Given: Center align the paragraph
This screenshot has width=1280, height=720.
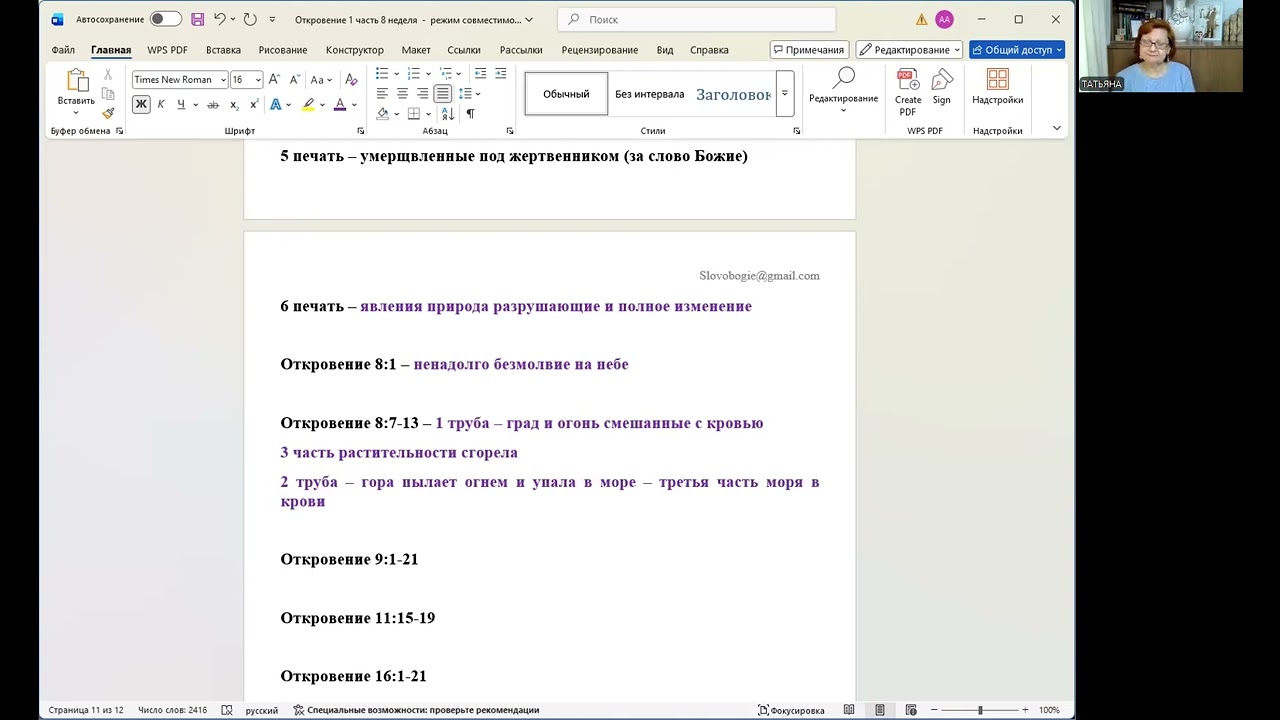Looking at the screenshot, I should click(402, 94).
